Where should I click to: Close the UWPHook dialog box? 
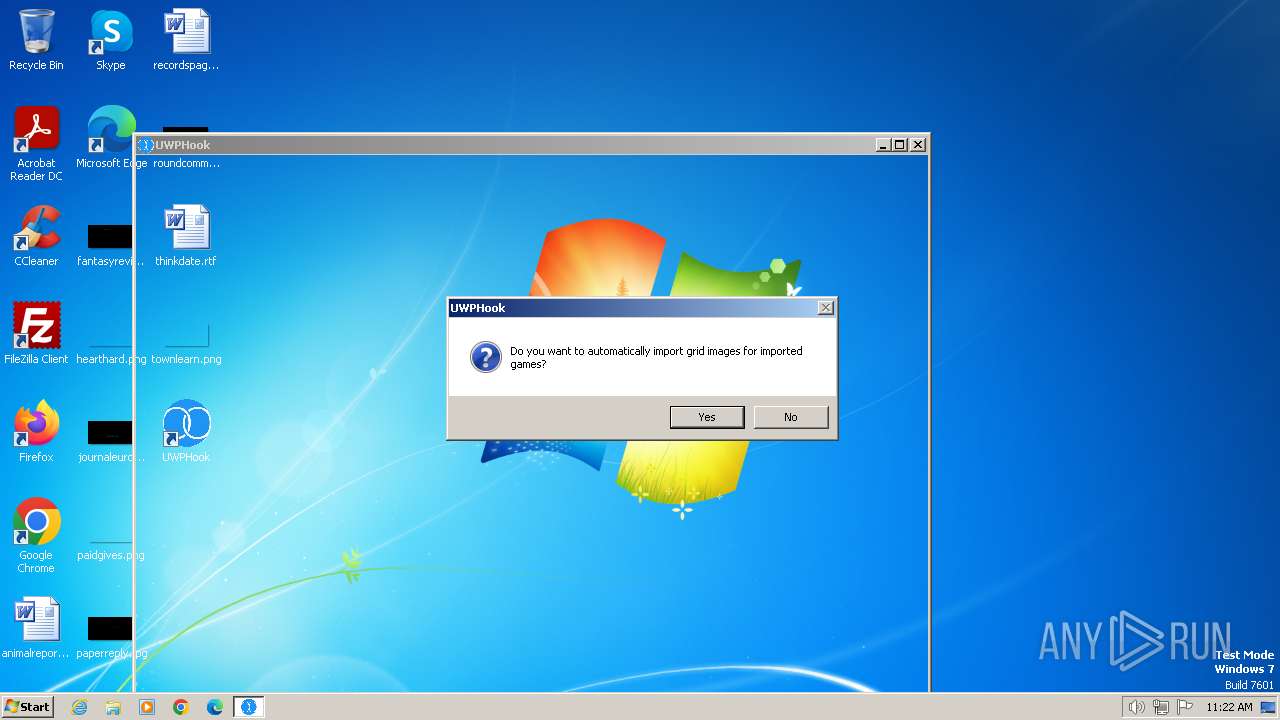point(825,308)
